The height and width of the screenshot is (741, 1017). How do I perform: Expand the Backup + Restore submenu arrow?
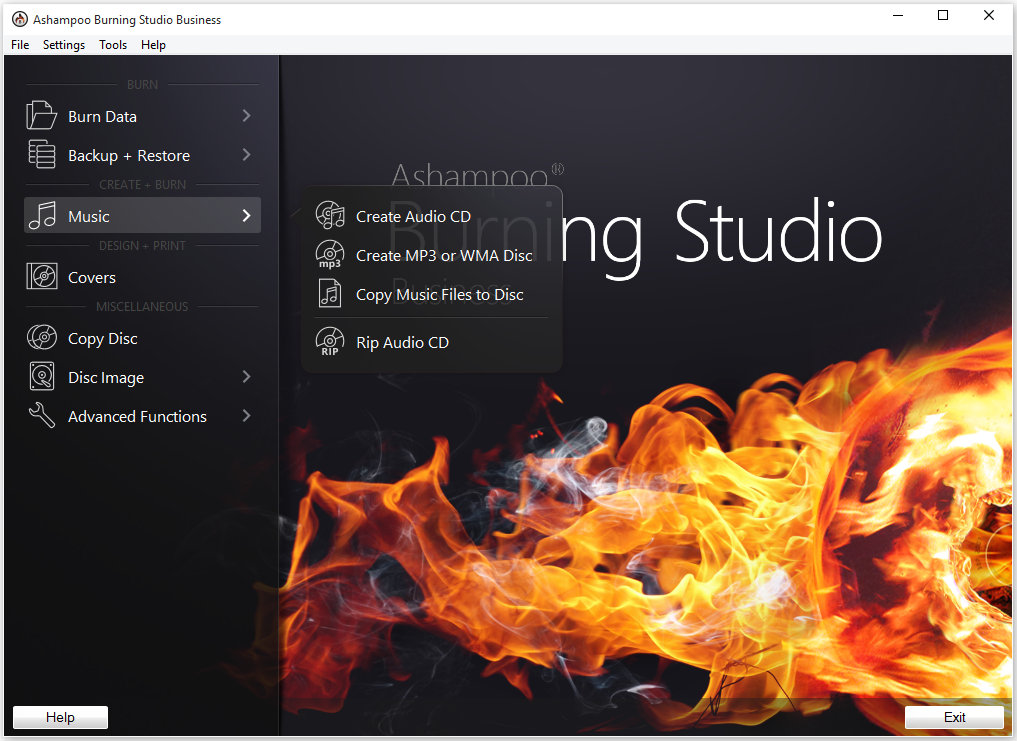point(246,154)
